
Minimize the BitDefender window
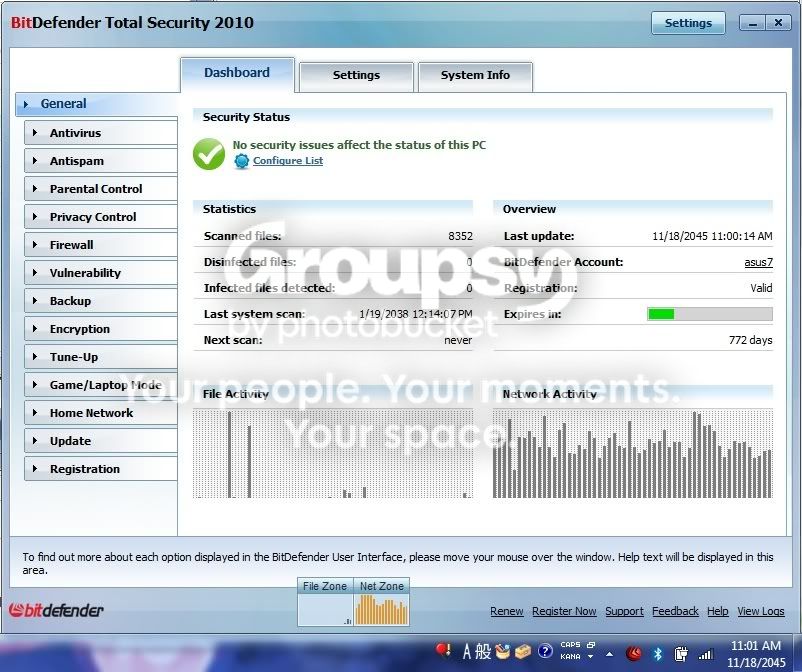pos(752,23)
